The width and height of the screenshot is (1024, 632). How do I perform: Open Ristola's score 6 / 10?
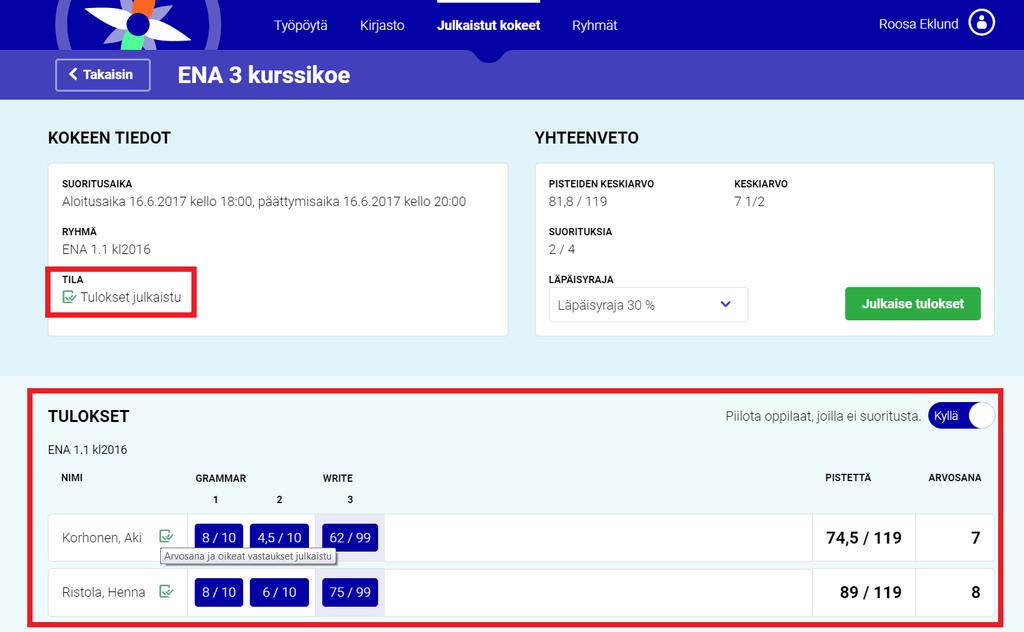280,592
